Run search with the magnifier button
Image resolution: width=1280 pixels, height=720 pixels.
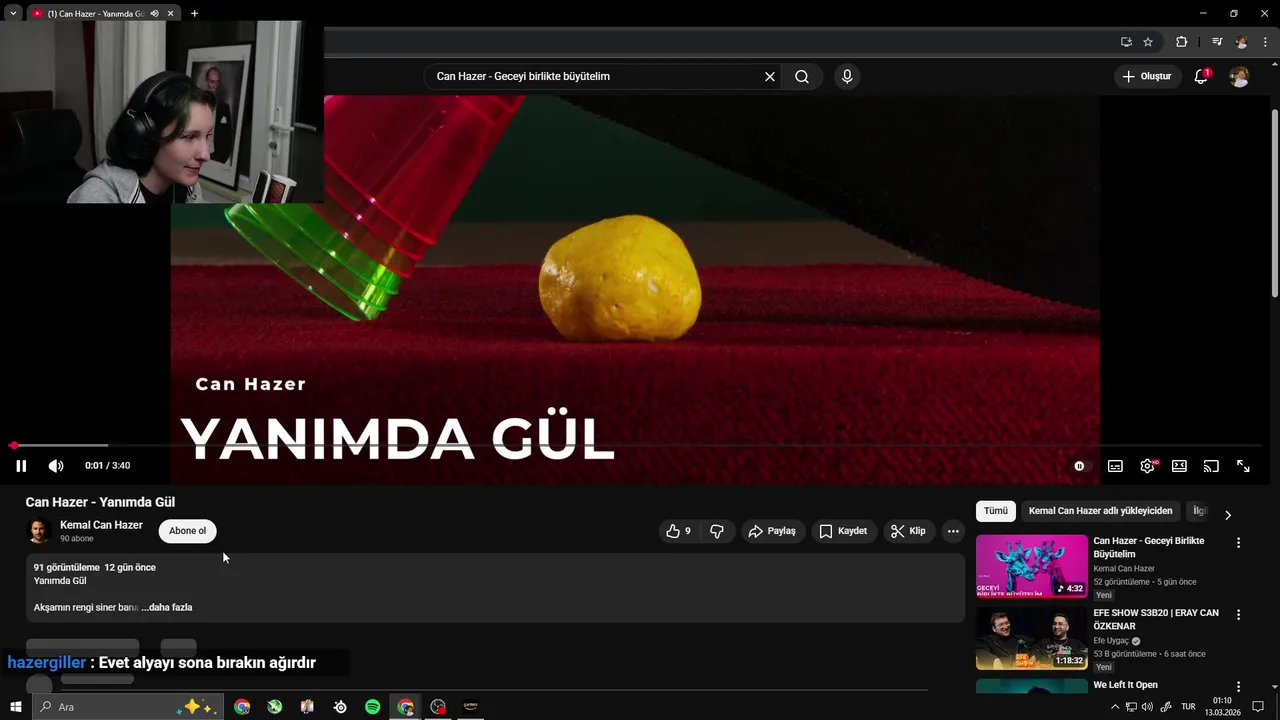pos(802,76)
